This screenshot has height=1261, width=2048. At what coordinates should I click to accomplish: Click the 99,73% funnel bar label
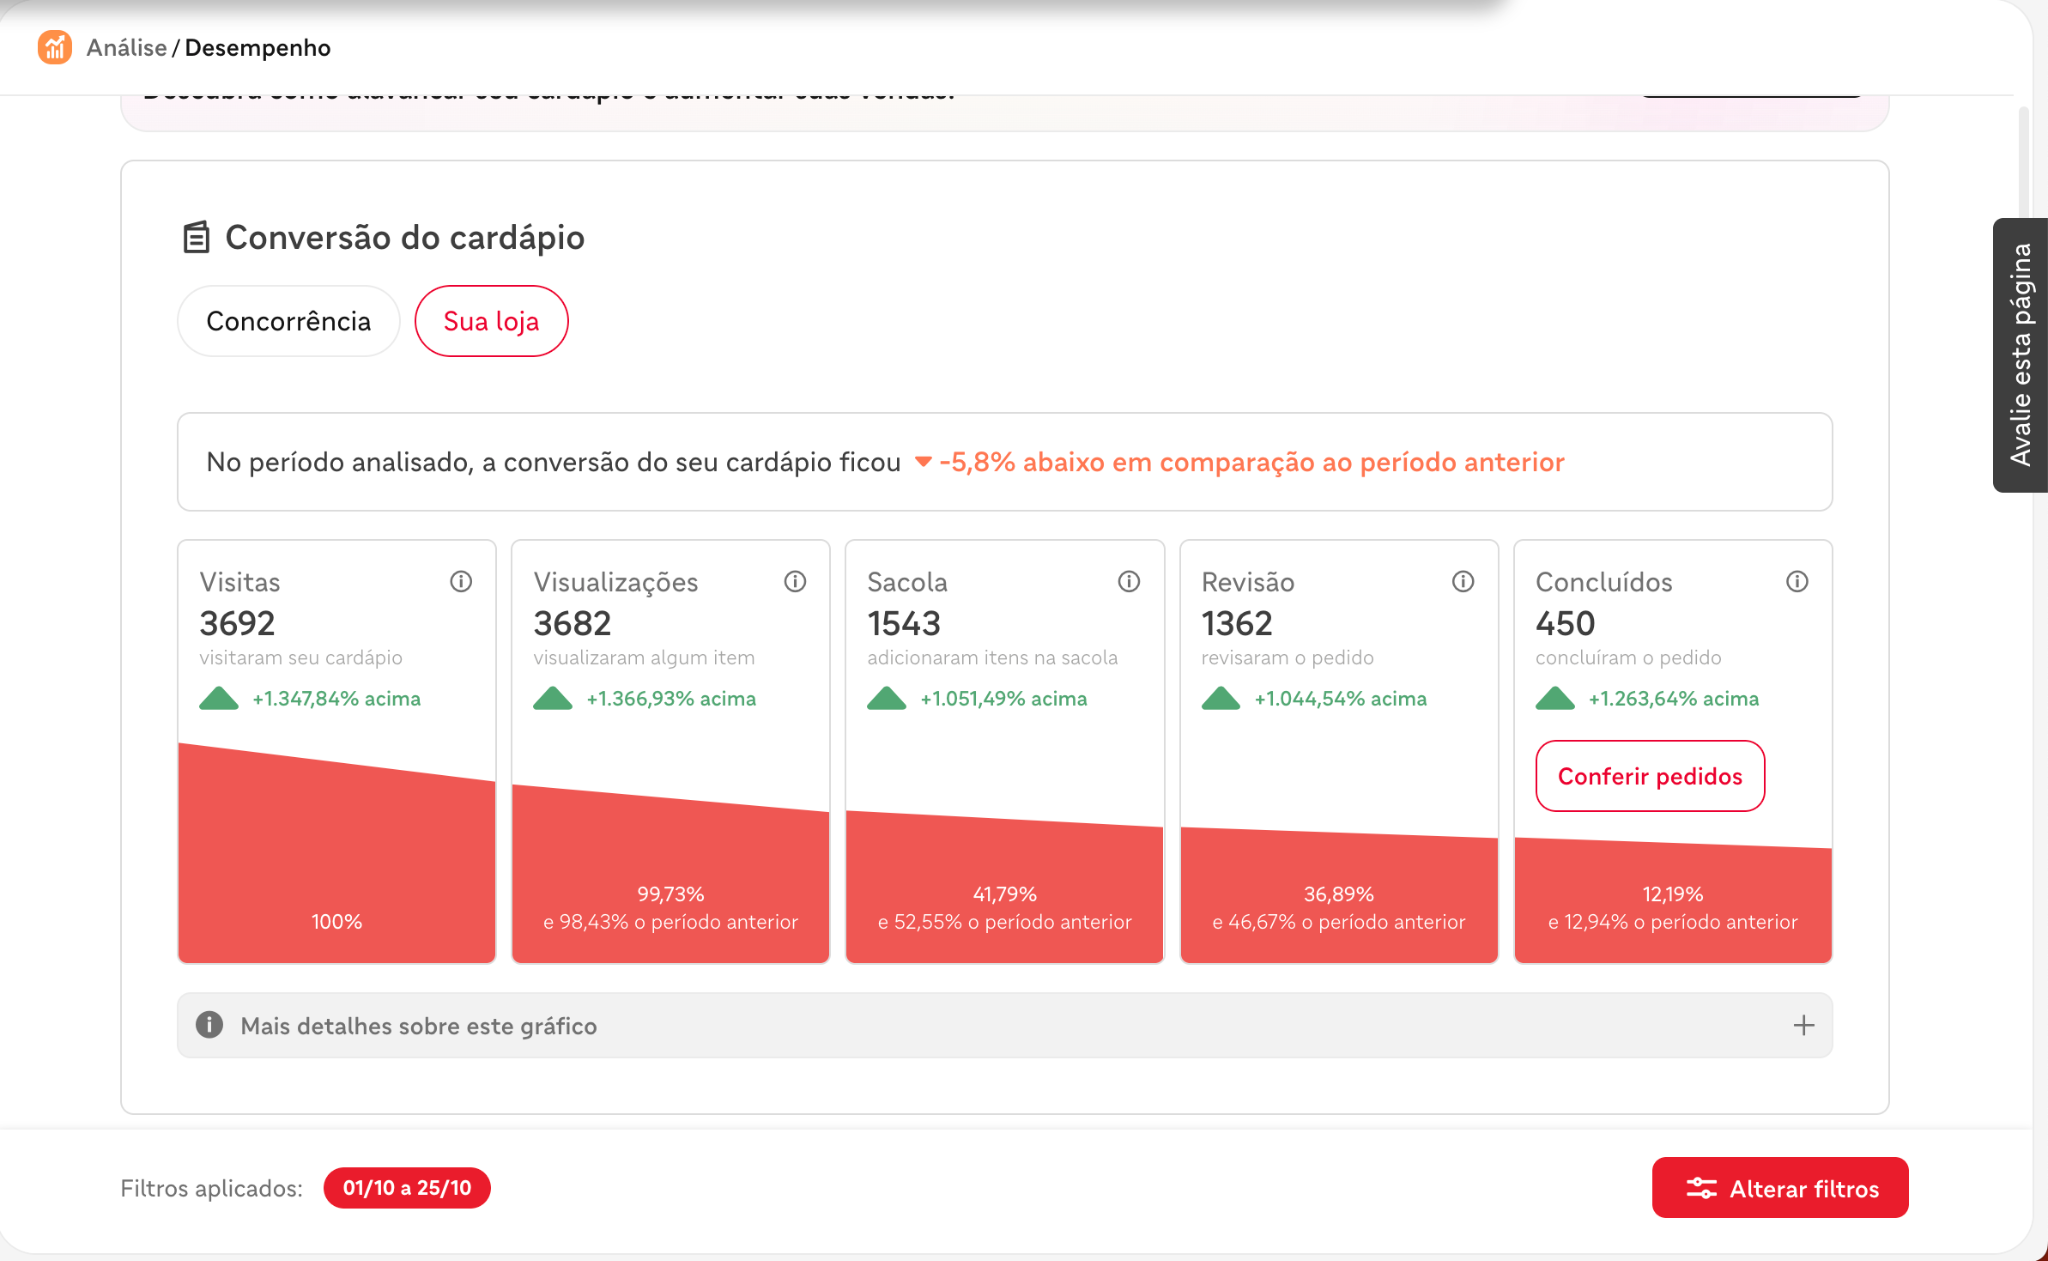point(670,894)
